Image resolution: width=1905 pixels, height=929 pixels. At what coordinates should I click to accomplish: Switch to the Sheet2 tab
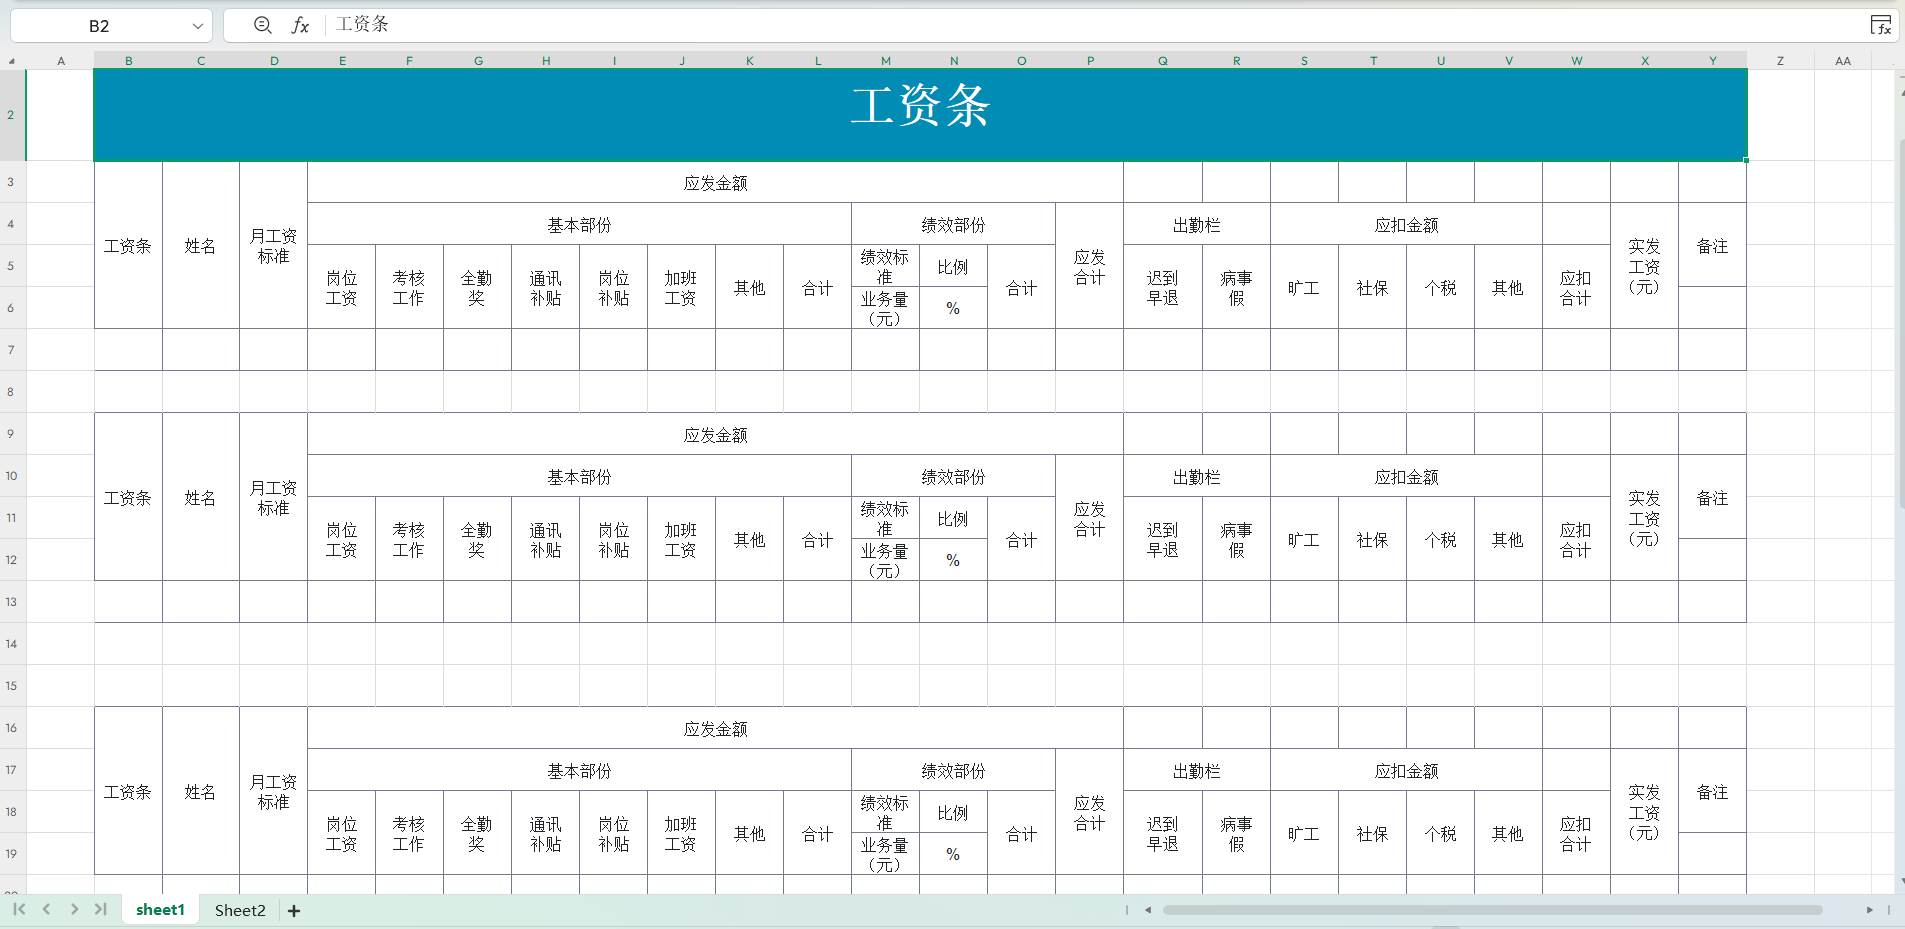click(x=240, y=910)
